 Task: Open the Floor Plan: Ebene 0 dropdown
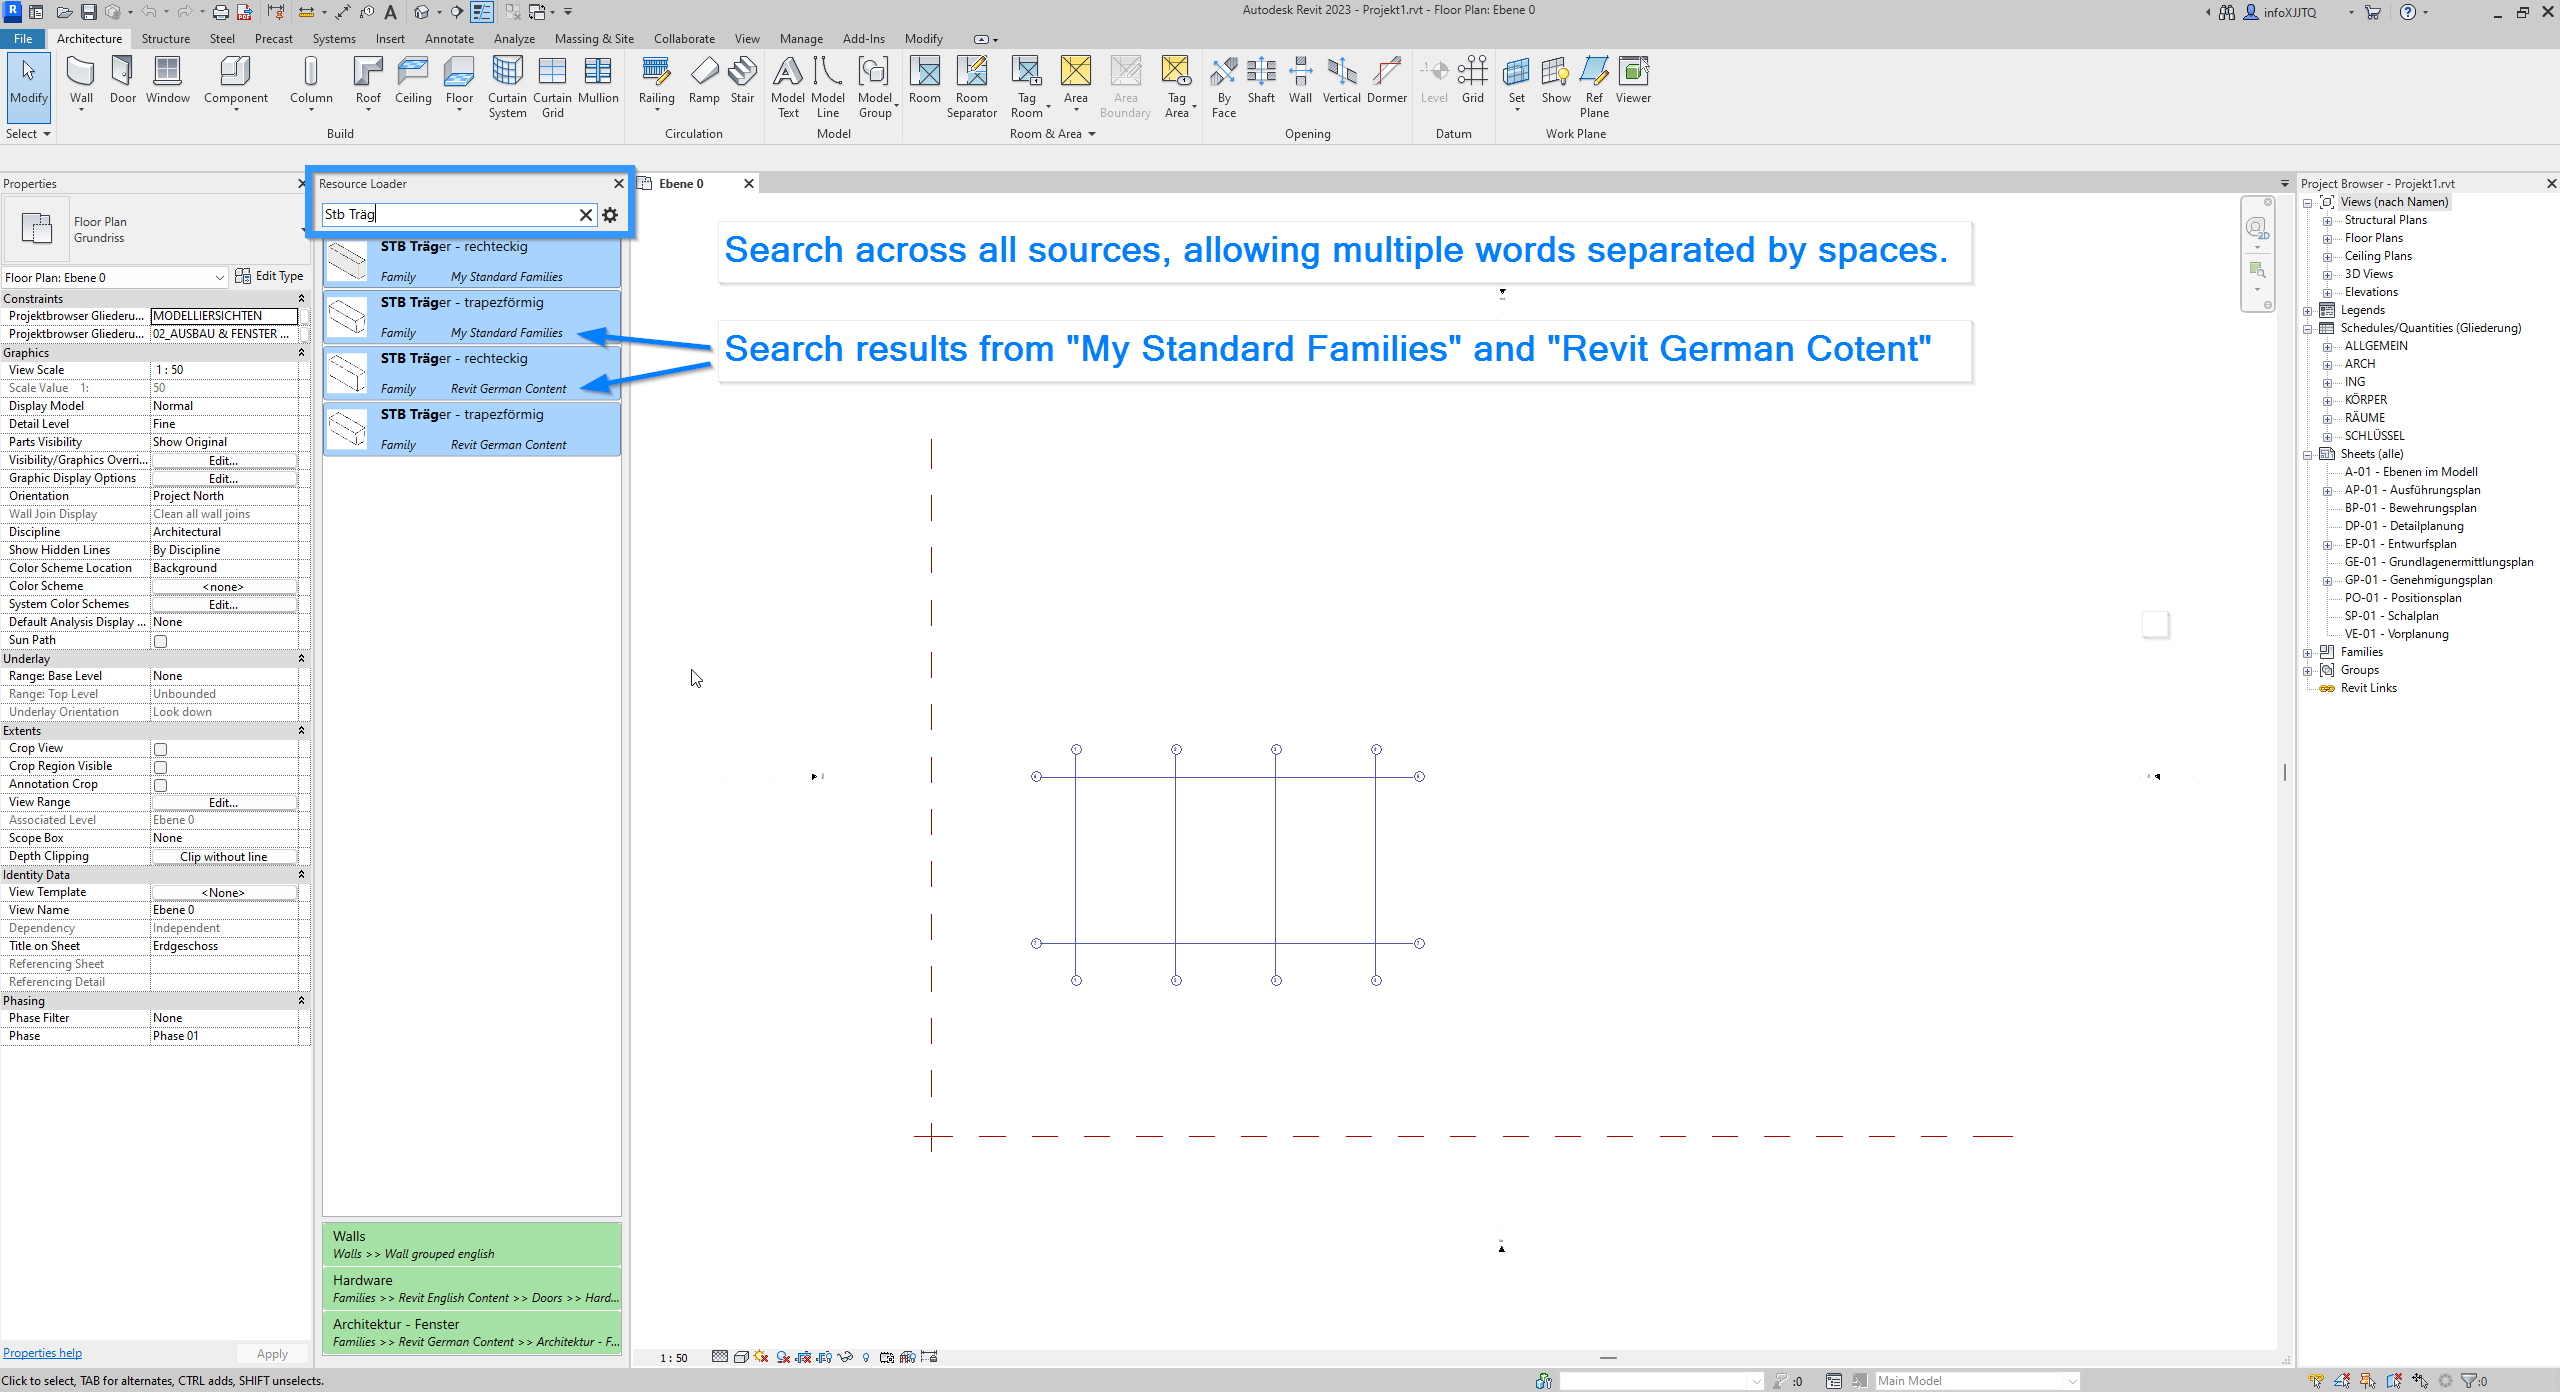click(219, 278)
